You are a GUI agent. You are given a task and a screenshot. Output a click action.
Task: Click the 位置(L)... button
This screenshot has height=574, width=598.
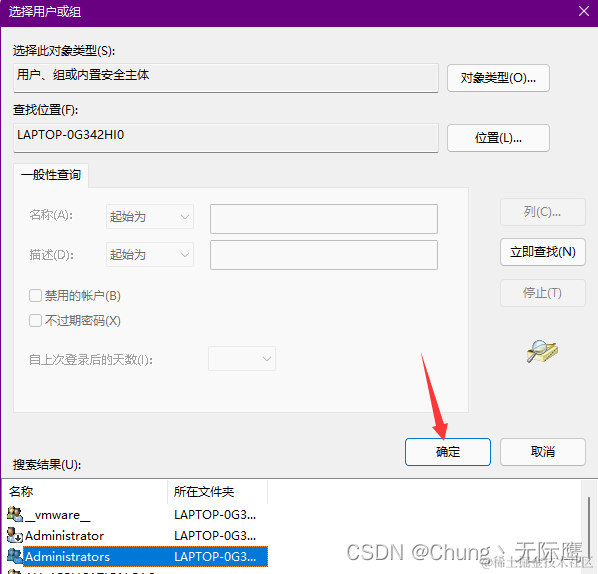click(498, 138)
